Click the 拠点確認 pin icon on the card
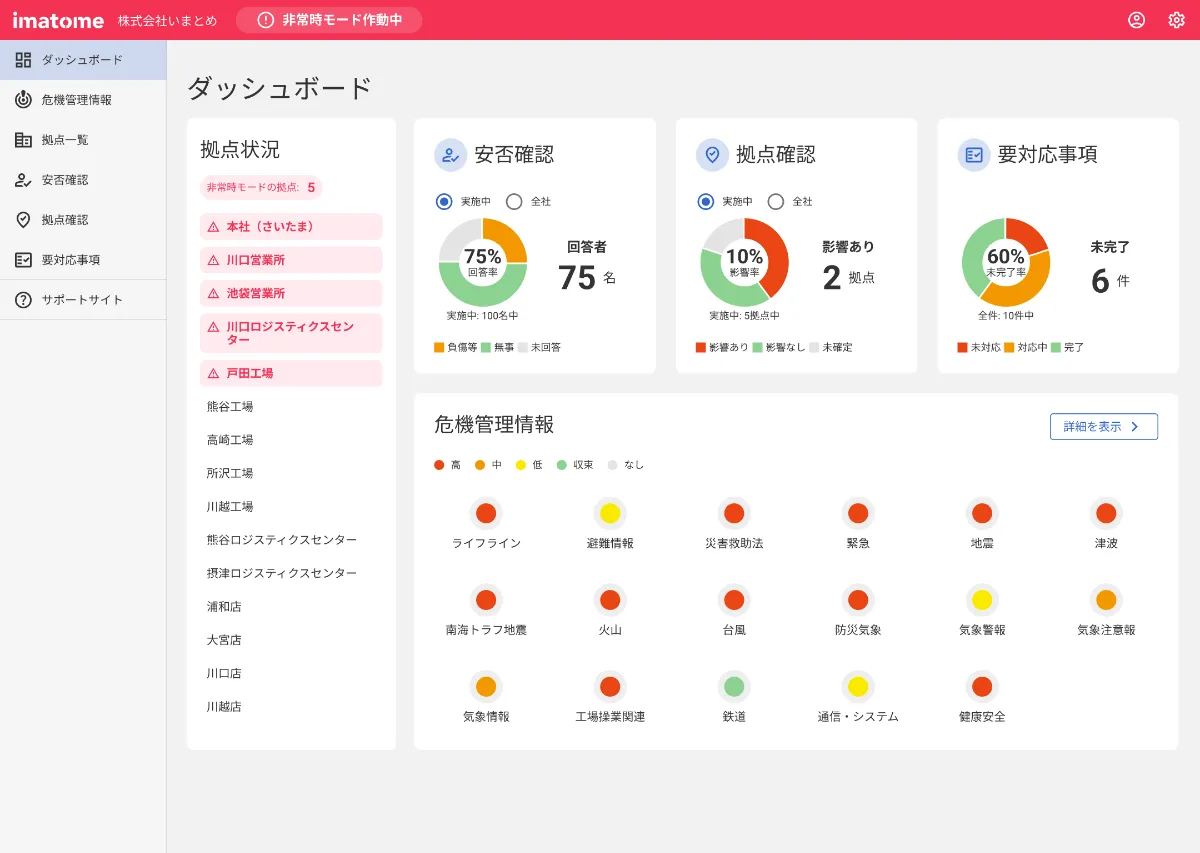The height and width of the screenshot is (853, 1200). 712,154
